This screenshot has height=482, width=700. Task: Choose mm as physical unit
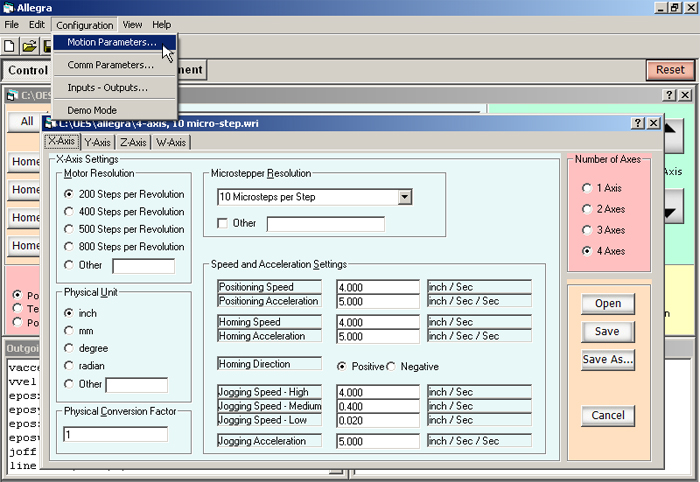[79, 331]
